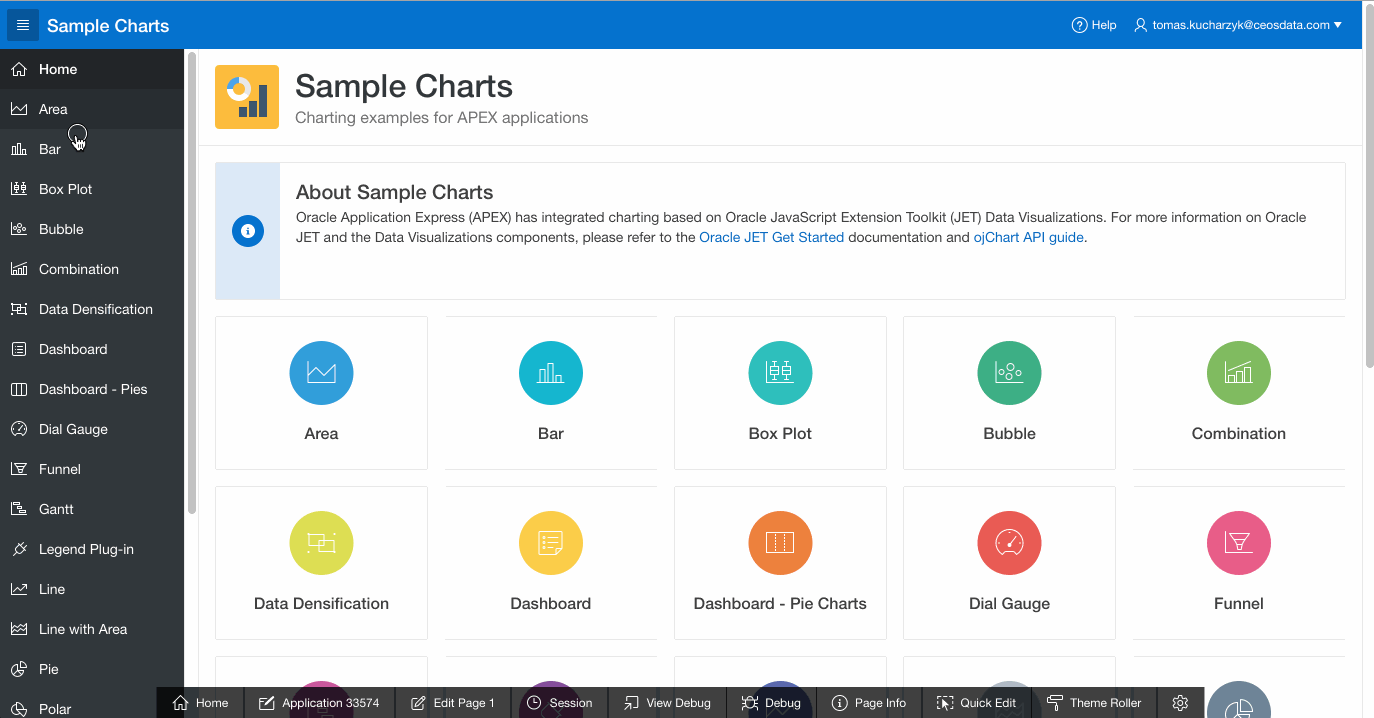Open Quick Edit in developer toolbar
1374x718 pixels.
click(977, 703)
